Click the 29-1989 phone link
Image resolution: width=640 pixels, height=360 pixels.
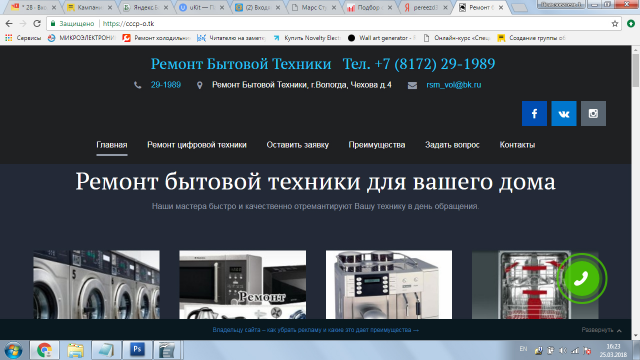[x=166, y=85]
